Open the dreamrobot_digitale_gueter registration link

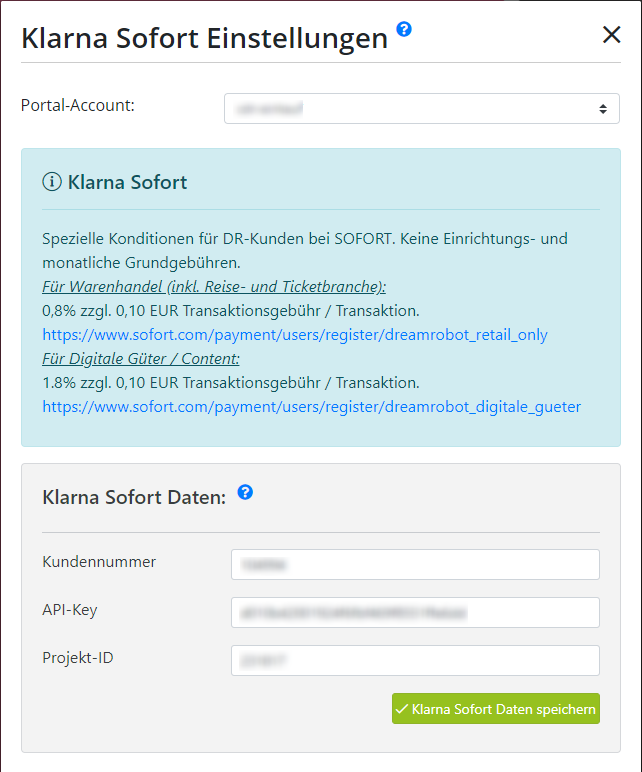click(312, 407)
